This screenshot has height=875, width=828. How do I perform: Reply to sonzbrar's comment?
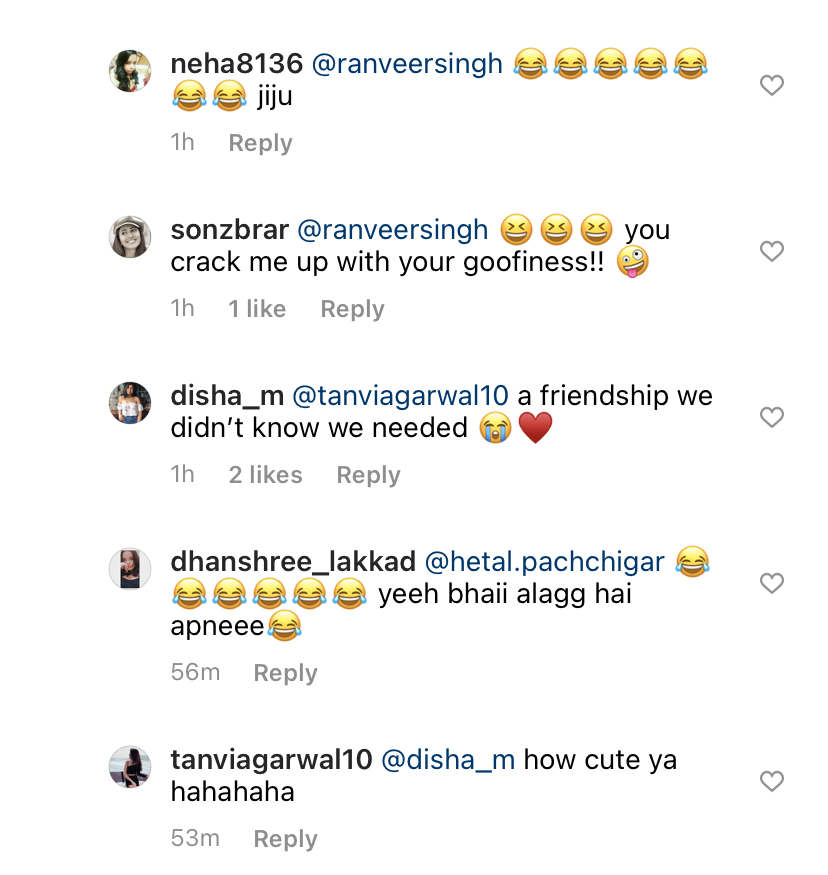click(x=352, y=309)
